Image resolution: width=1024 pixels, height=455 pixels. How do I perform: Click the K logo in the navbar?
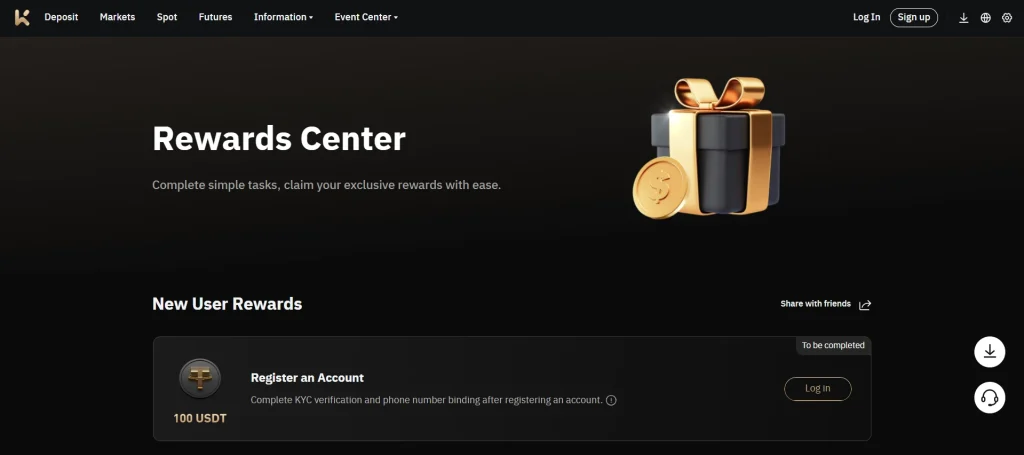pos(22,18)
